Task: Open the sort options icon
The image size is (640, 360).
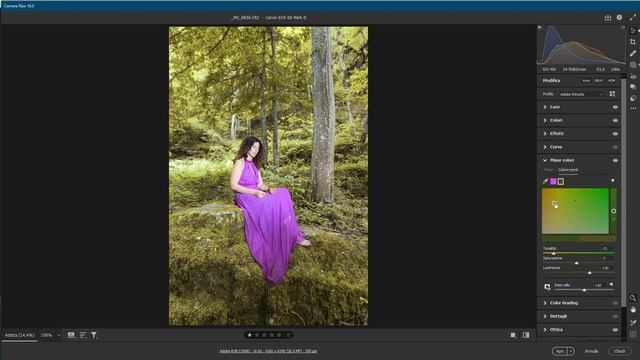Action: coord(83,335)
